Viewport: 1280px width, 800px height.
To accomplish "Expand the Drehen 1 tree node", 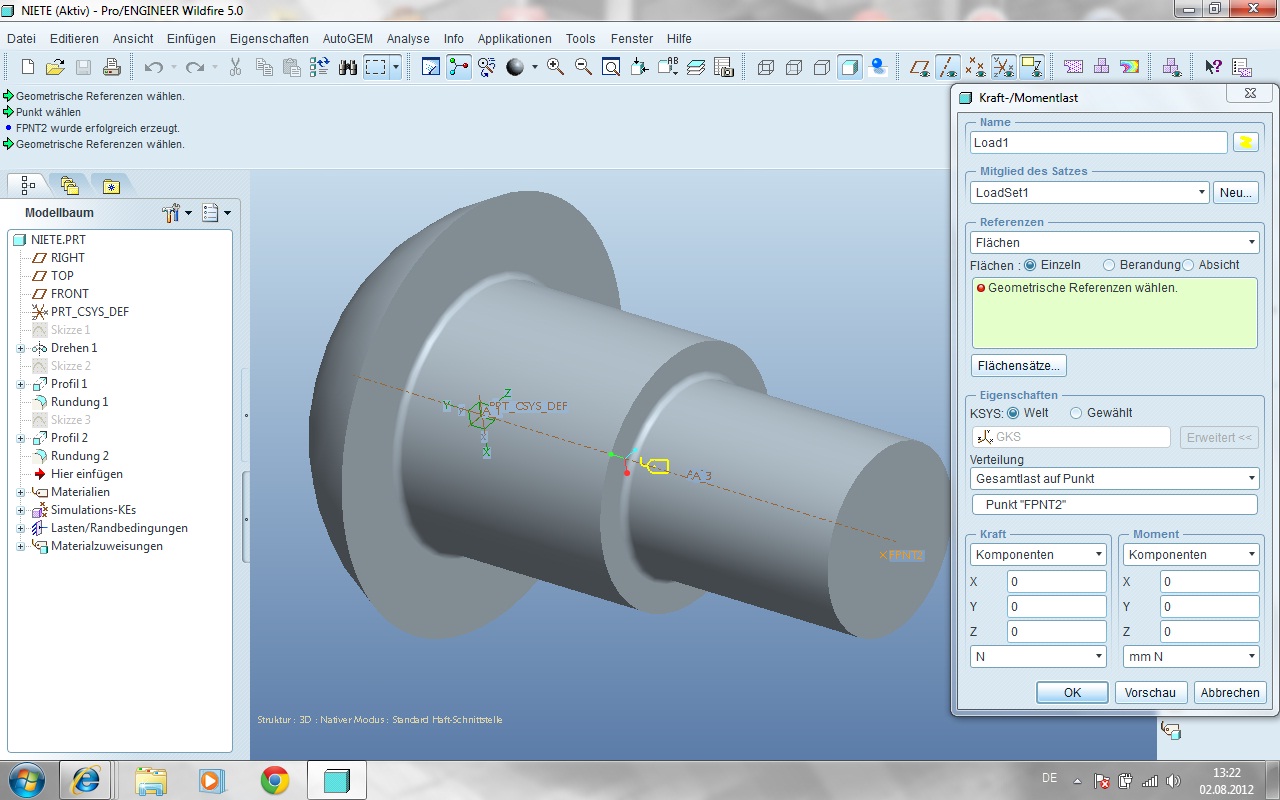I will [x=21, y=348].
